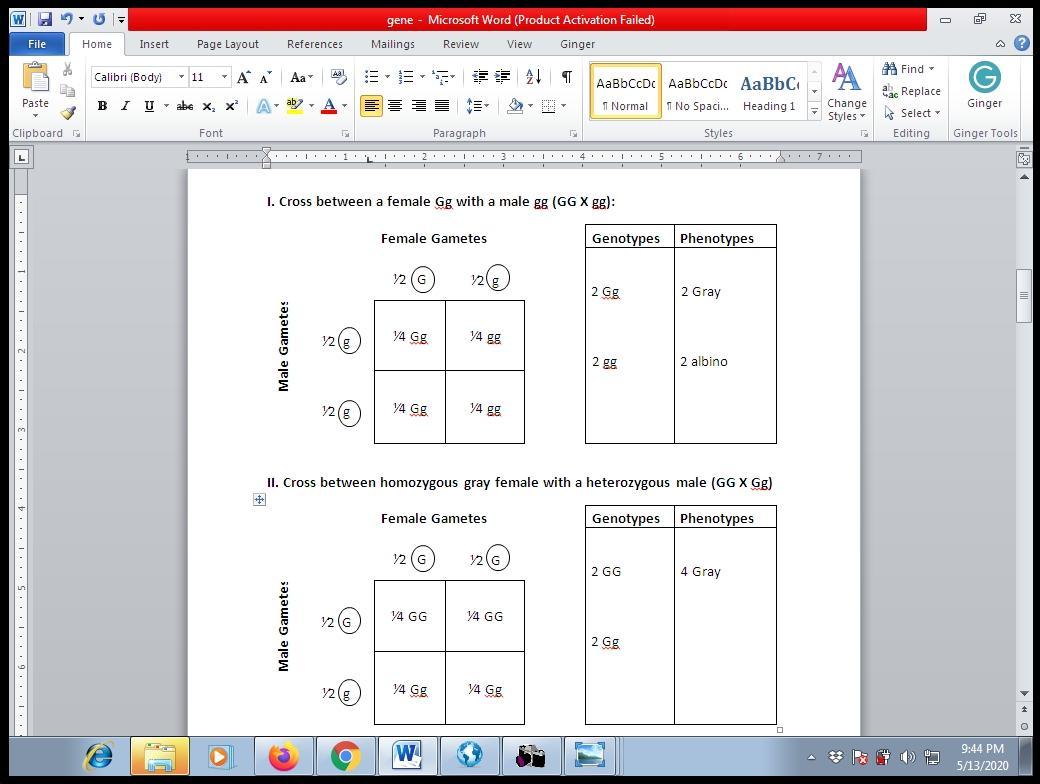Screen dimensions: 1040x784
Task: Toggle Bold formatting
Action: (x=102, y=105)
